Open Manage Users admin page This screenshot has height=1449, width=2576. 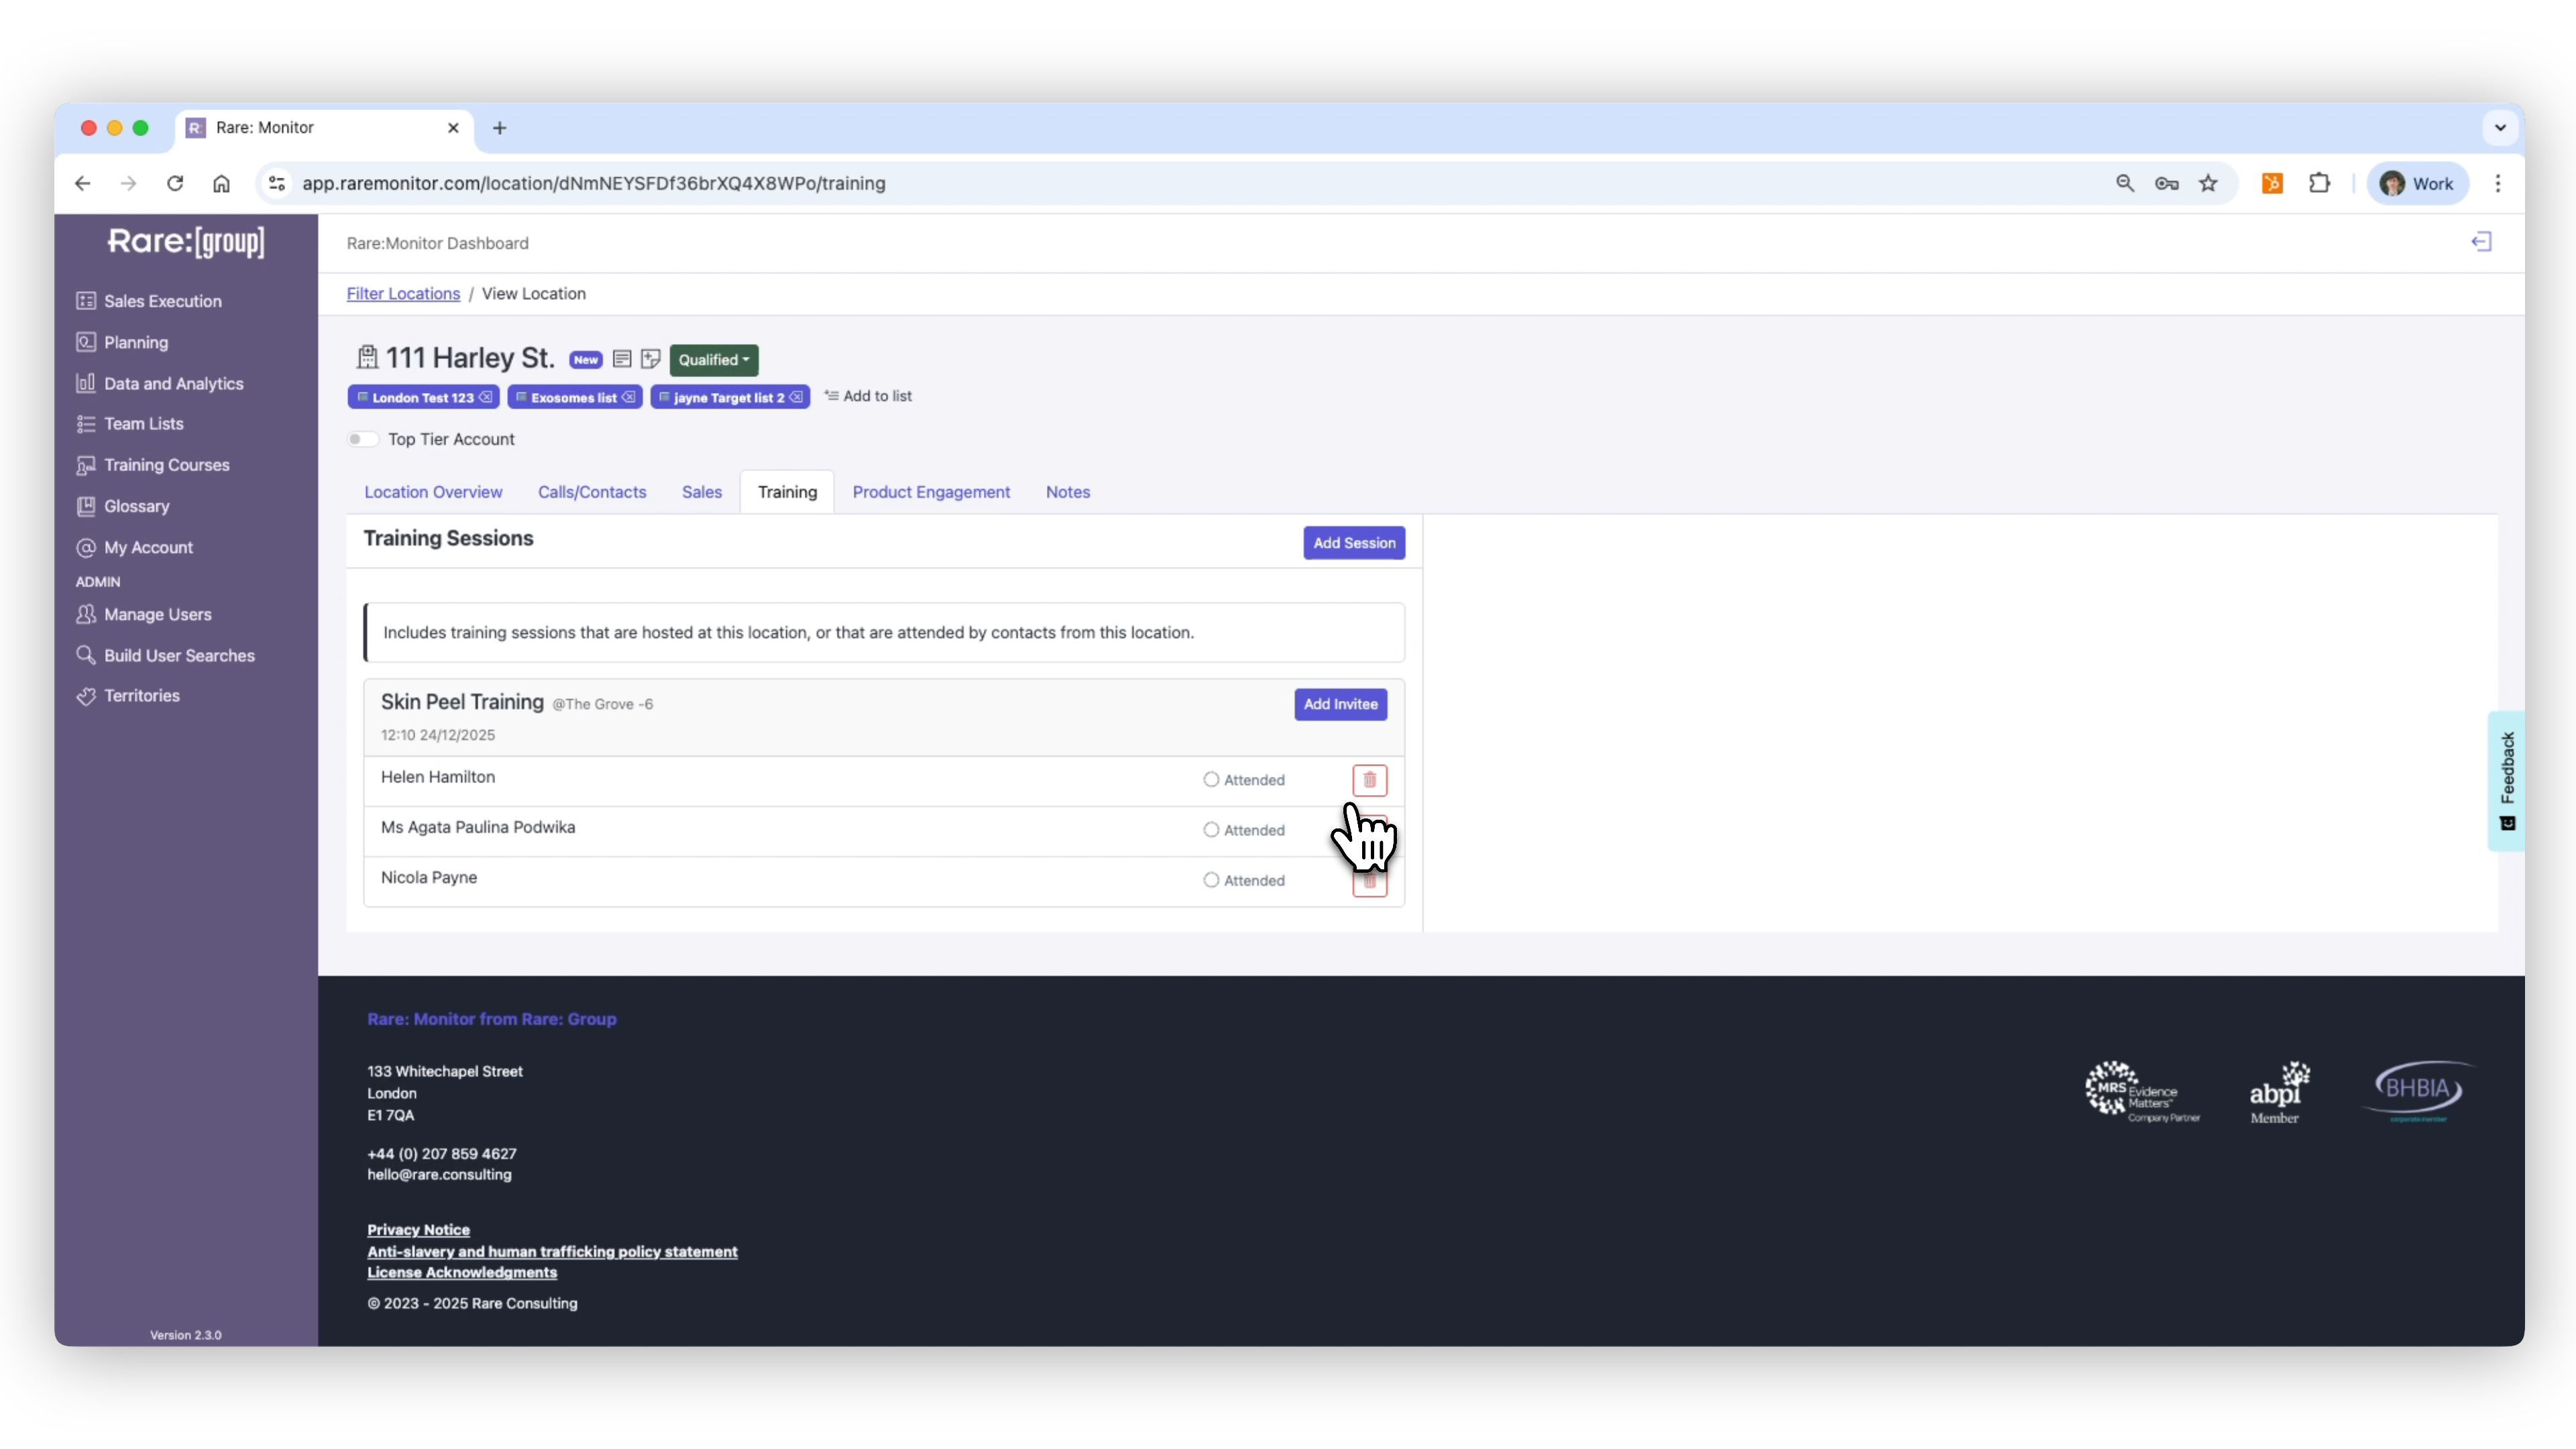tap(144, 614)
